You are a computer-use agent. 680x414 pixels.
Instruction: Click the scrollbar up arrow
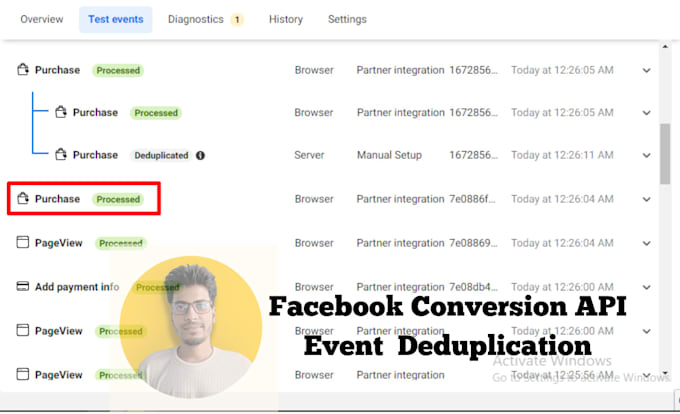[665, 46]
